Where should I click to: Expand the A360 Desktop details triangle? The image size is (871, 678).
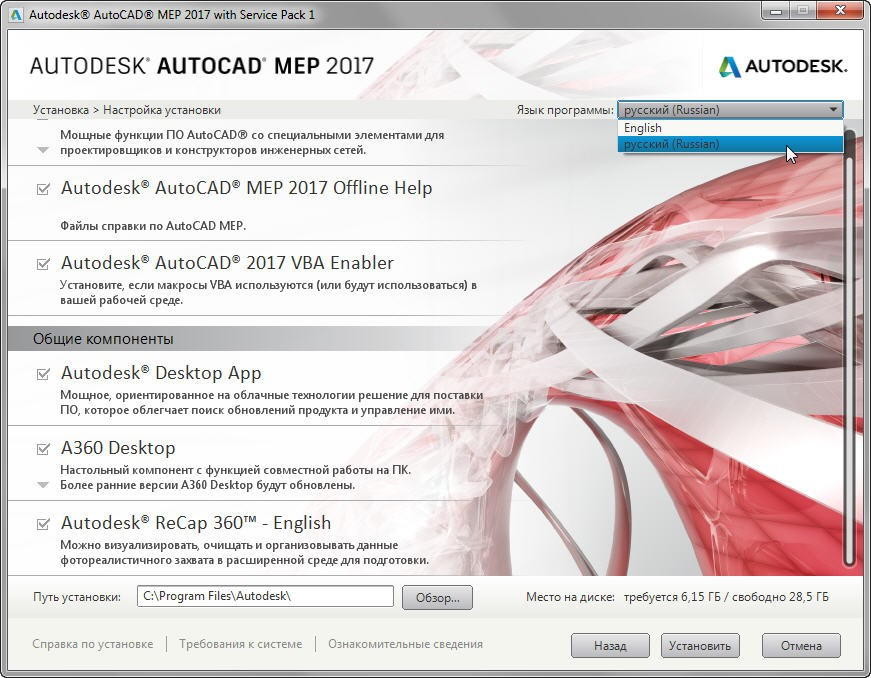point(43,485)
